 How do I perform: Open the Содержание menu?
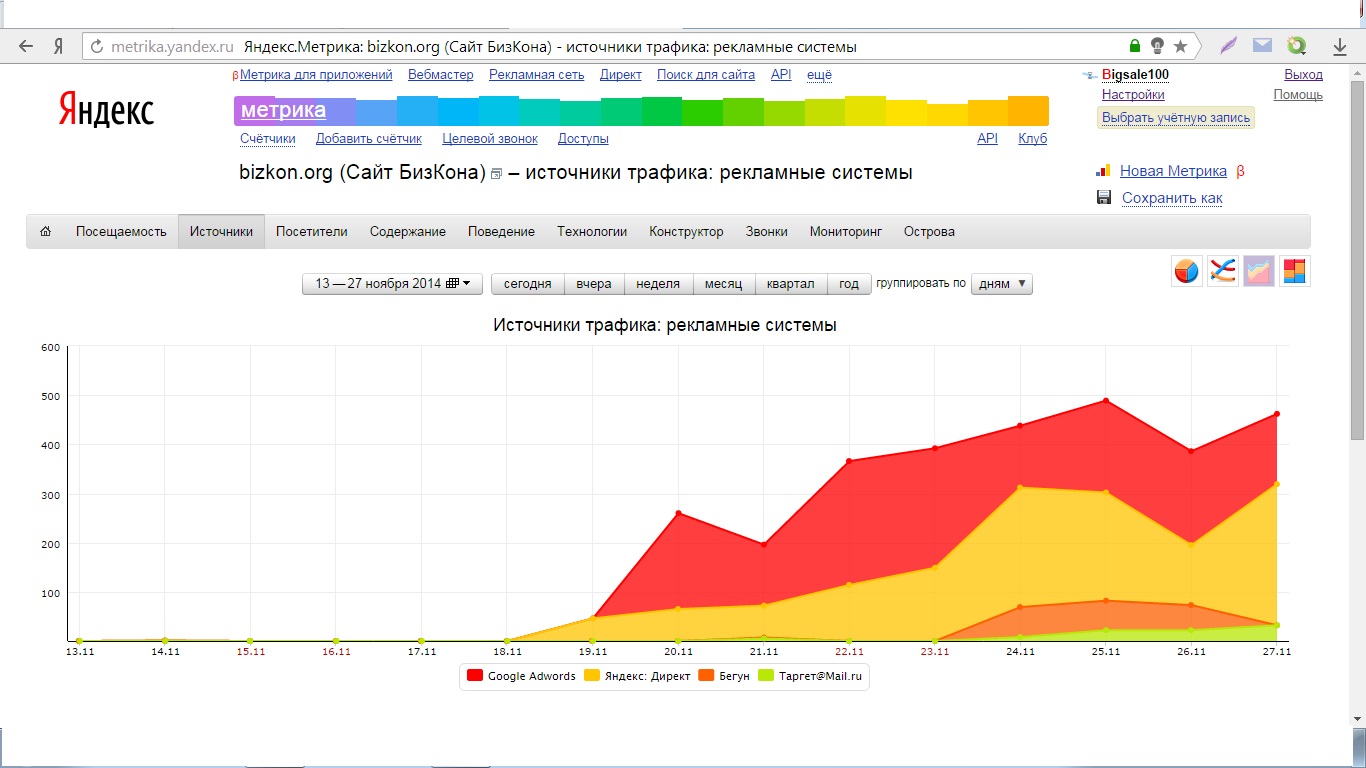click(x=408, y=231)
